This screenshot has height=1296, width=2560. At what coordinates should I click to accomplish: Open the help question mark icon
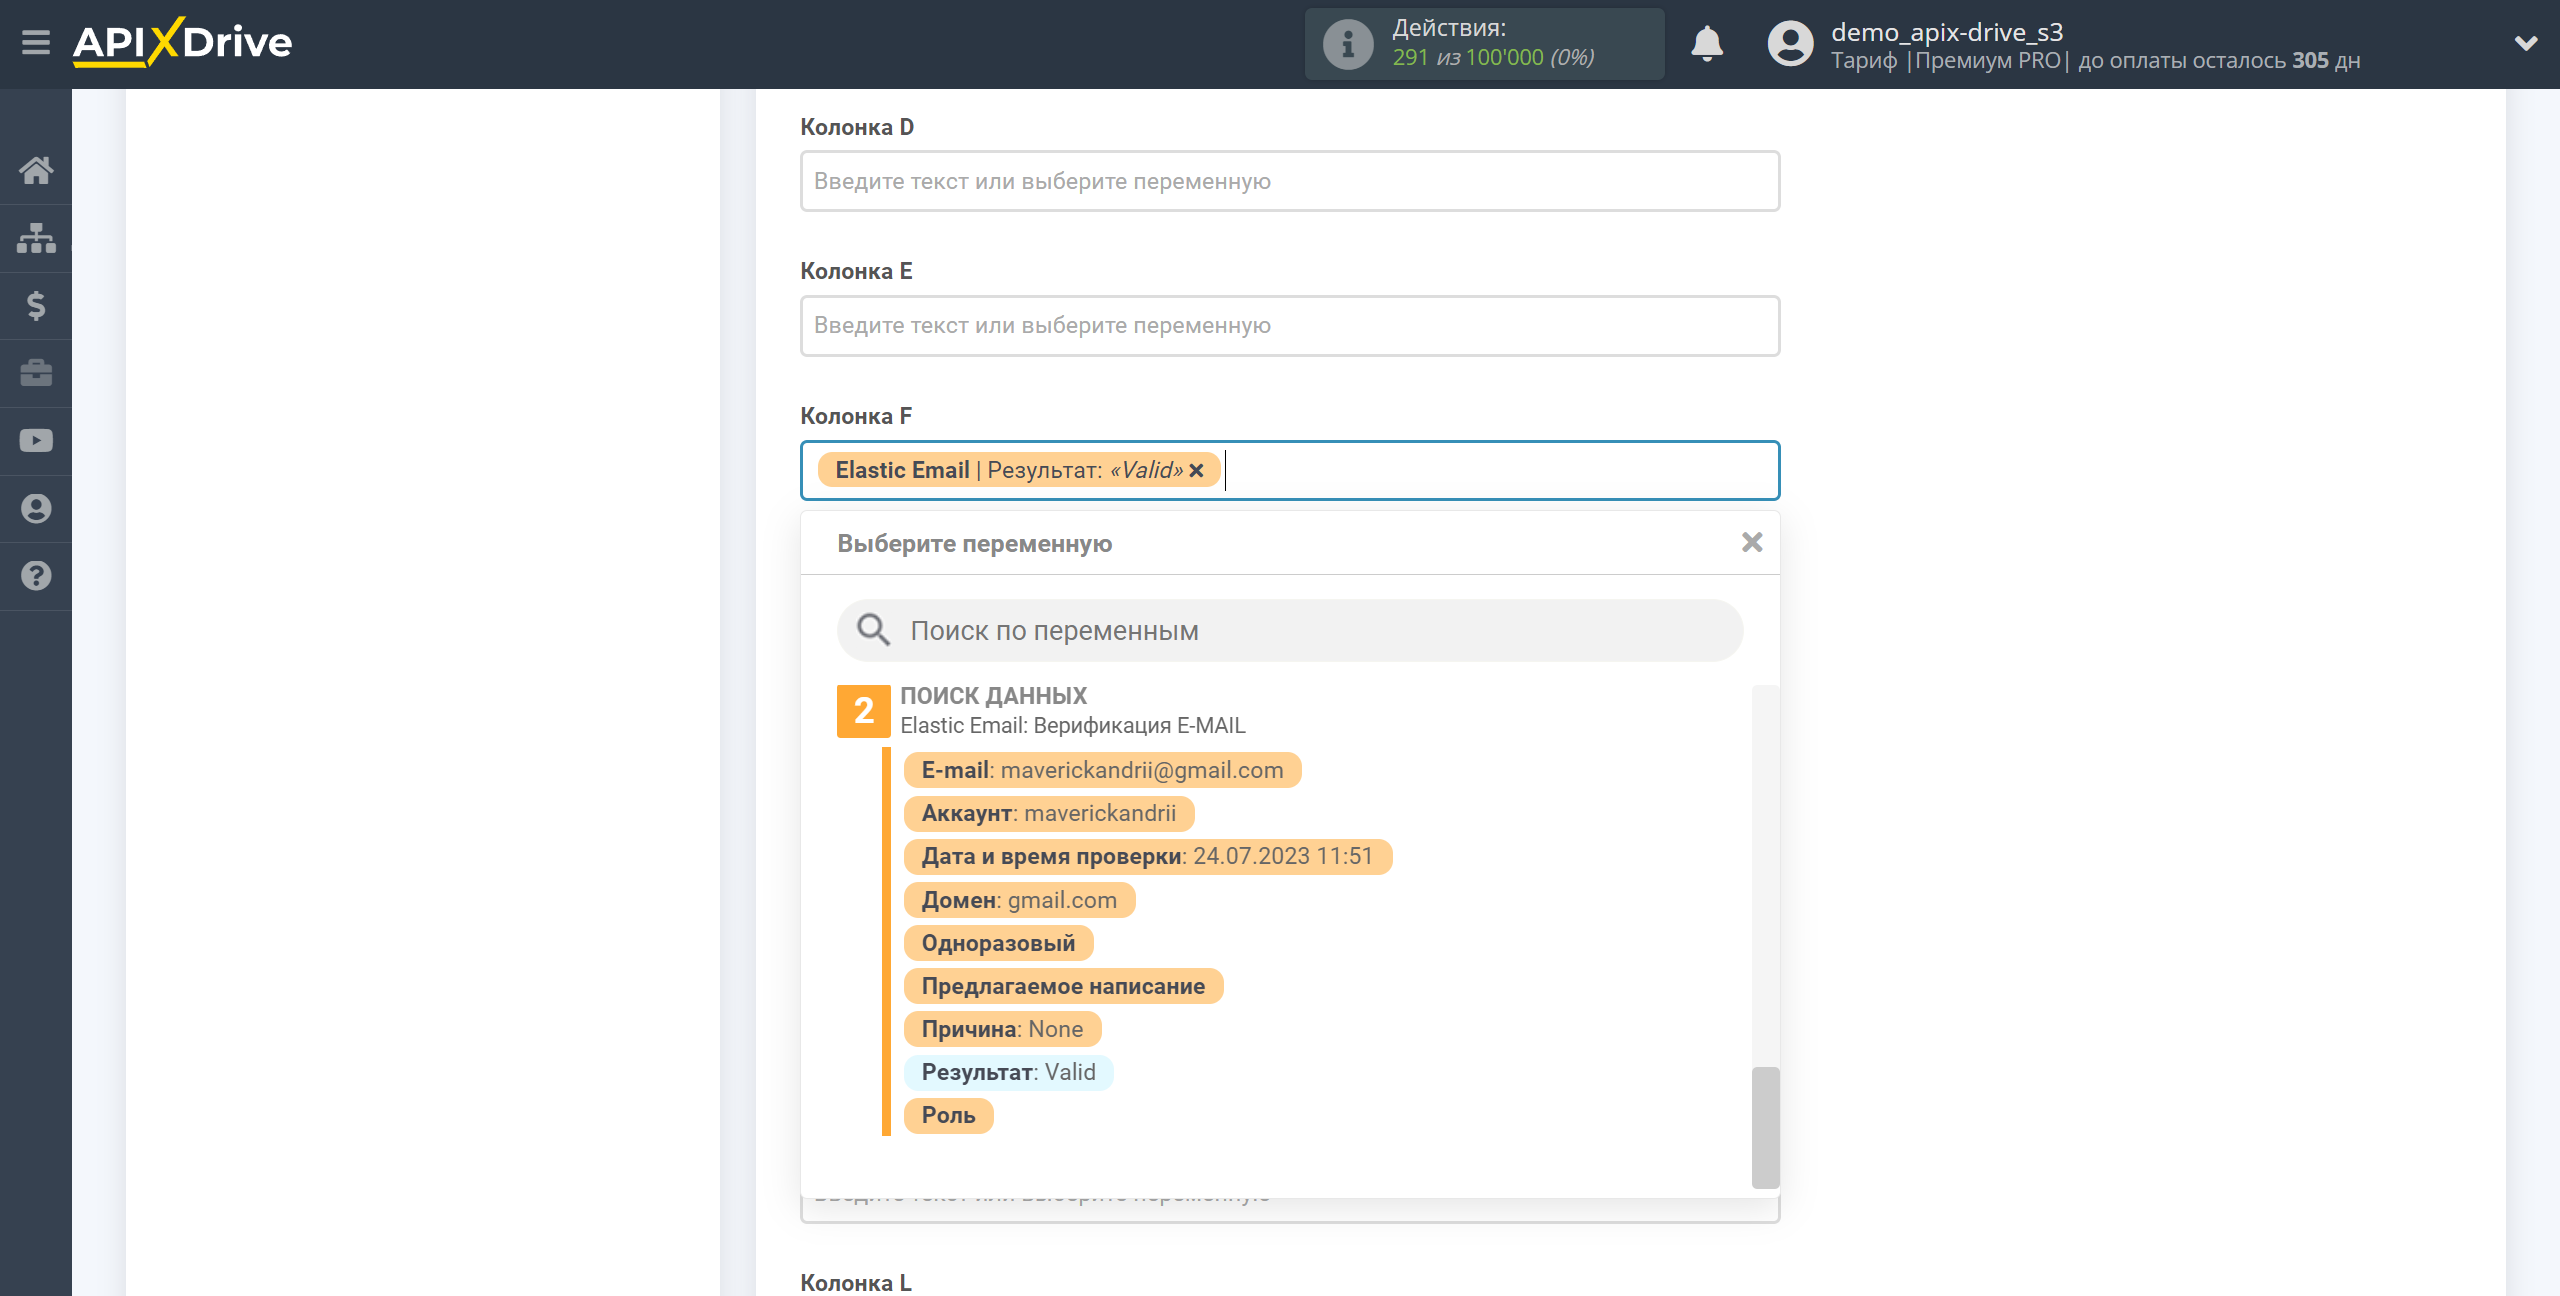[36, 576]
